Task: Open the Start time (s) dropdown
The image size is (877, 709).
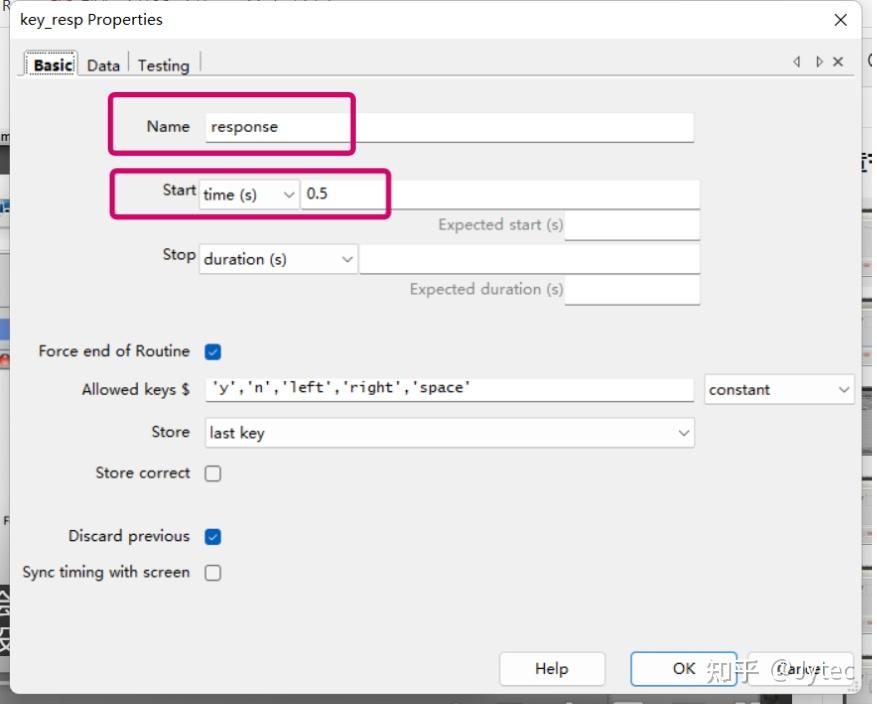Action: coord(249,195)
